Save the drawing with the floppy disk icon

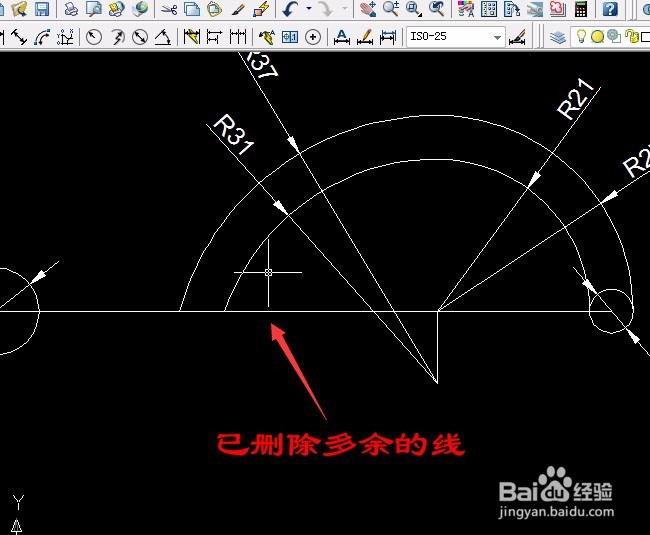click(x=42, y=8)
